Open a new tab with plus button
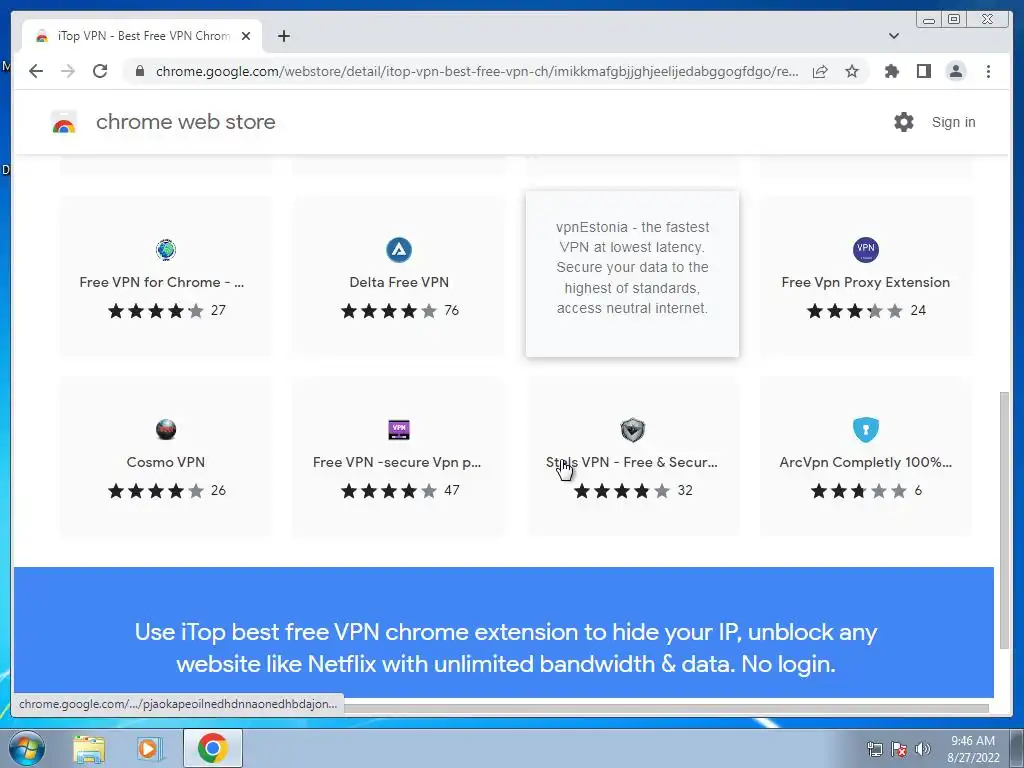Viewport: 1024px width, 768px height. point(283,36)
